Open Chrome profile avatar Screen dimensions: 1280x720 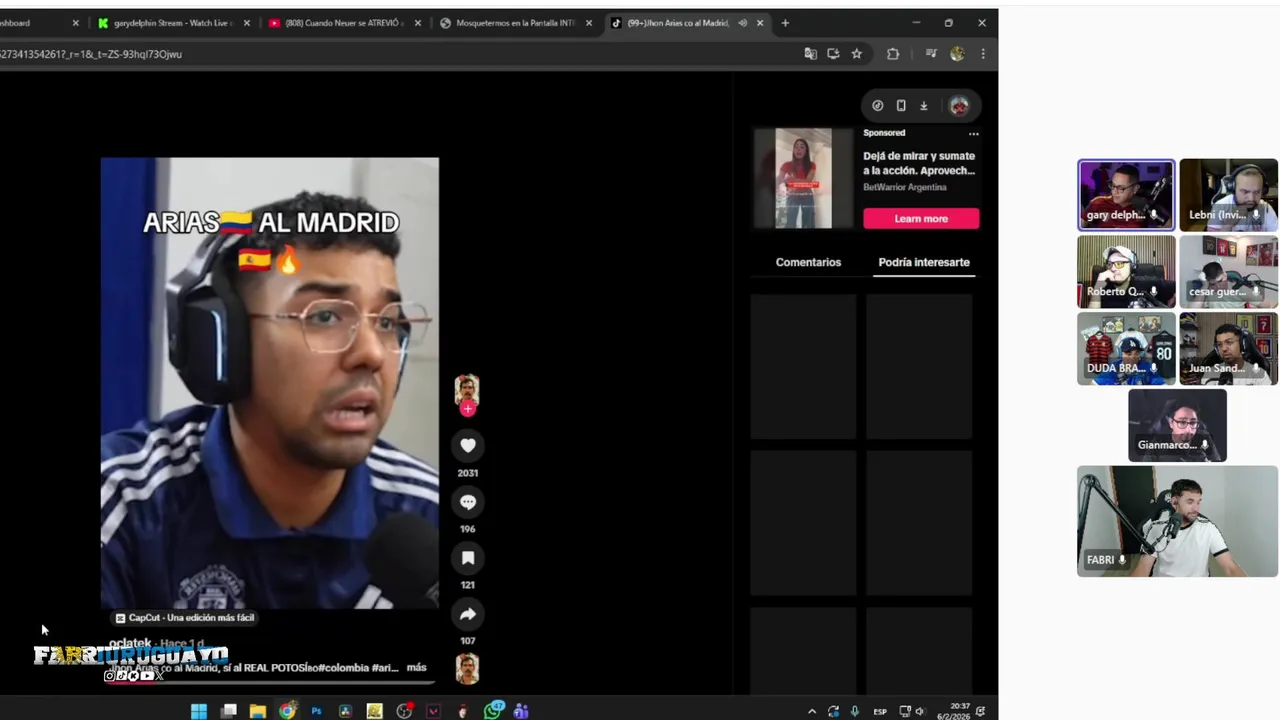pos(957,54)
